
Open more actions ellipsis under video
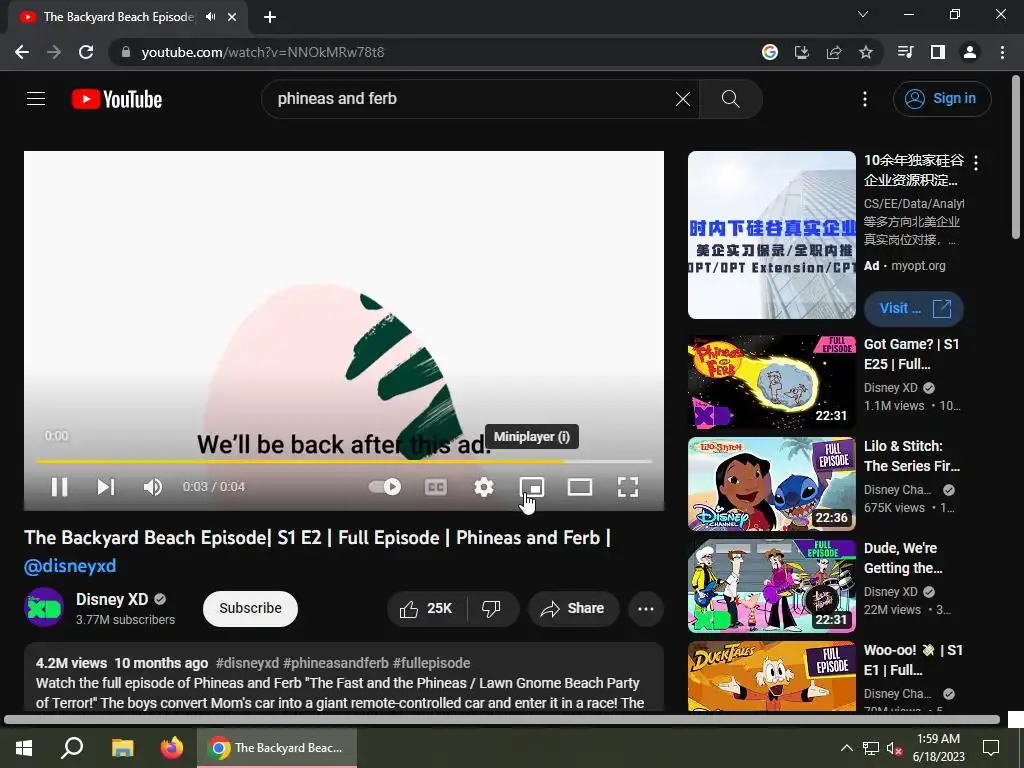pos(646,609)
